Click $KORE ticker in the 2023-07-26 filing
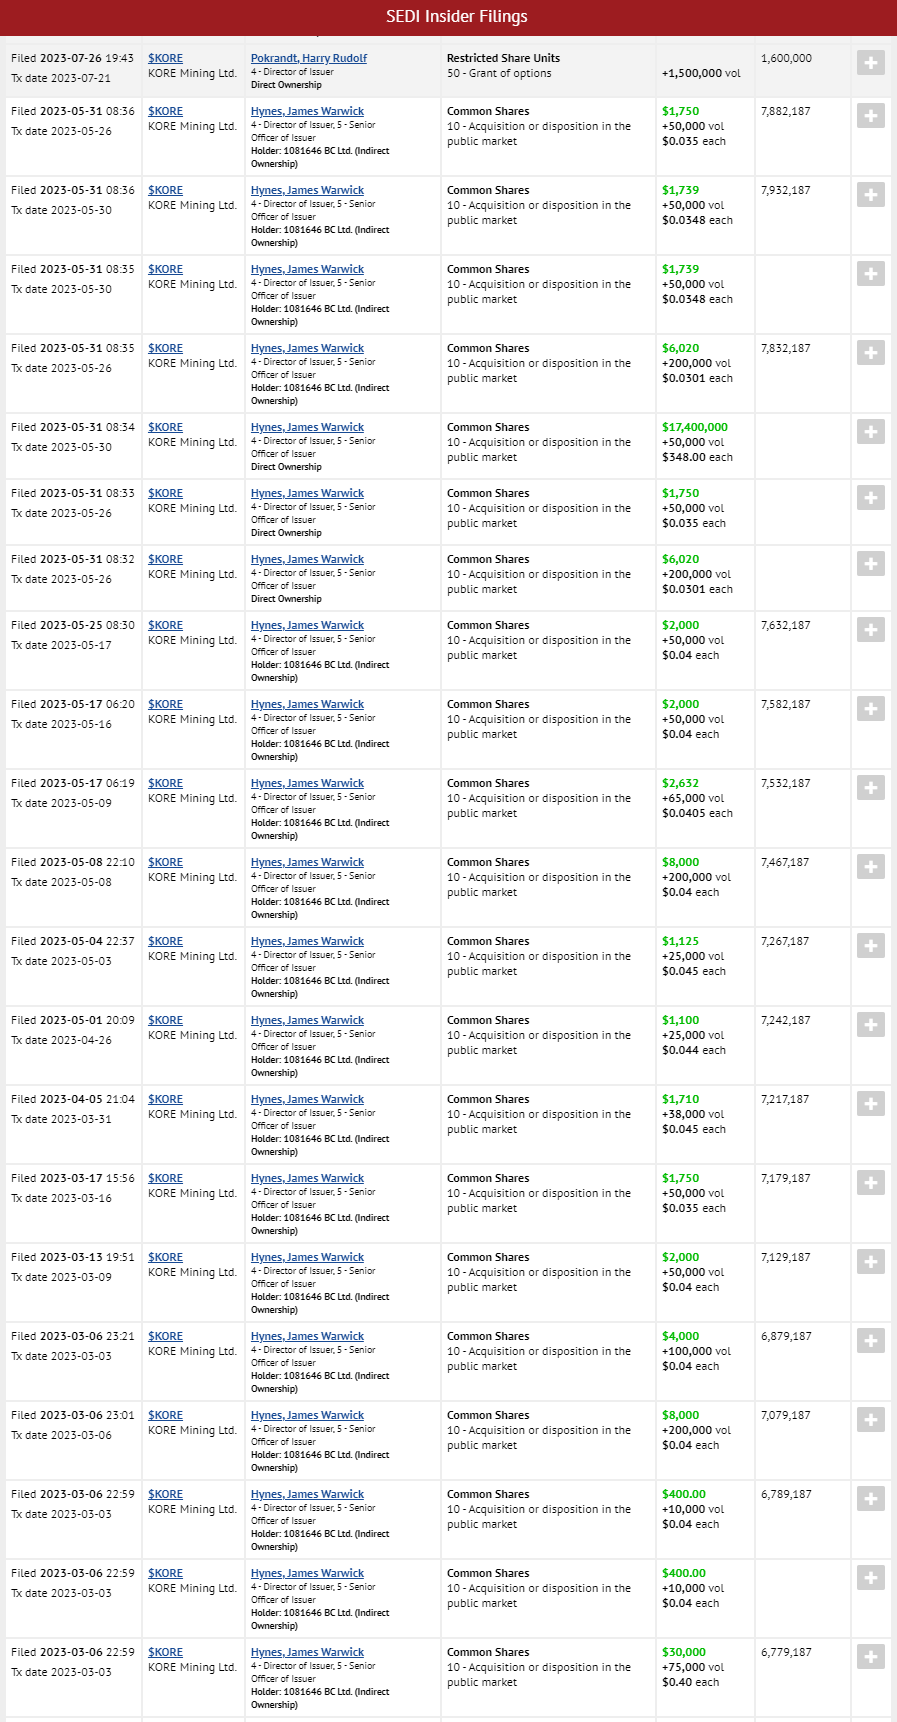 165,58
